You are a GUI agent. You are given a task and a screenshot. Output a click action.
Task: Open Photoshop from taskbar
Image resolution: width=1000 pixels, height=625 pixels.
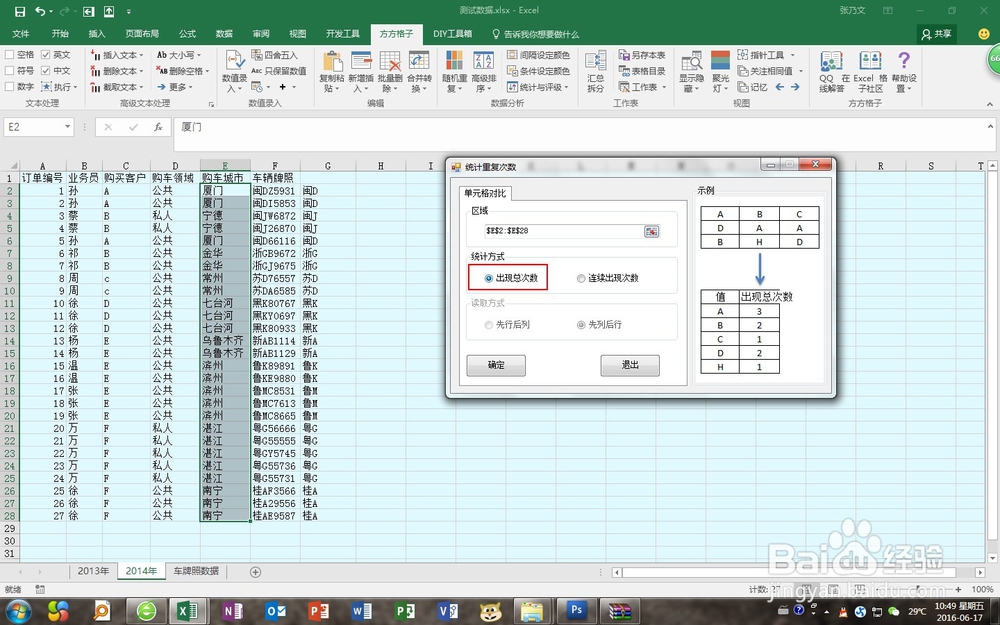[576, 611]
